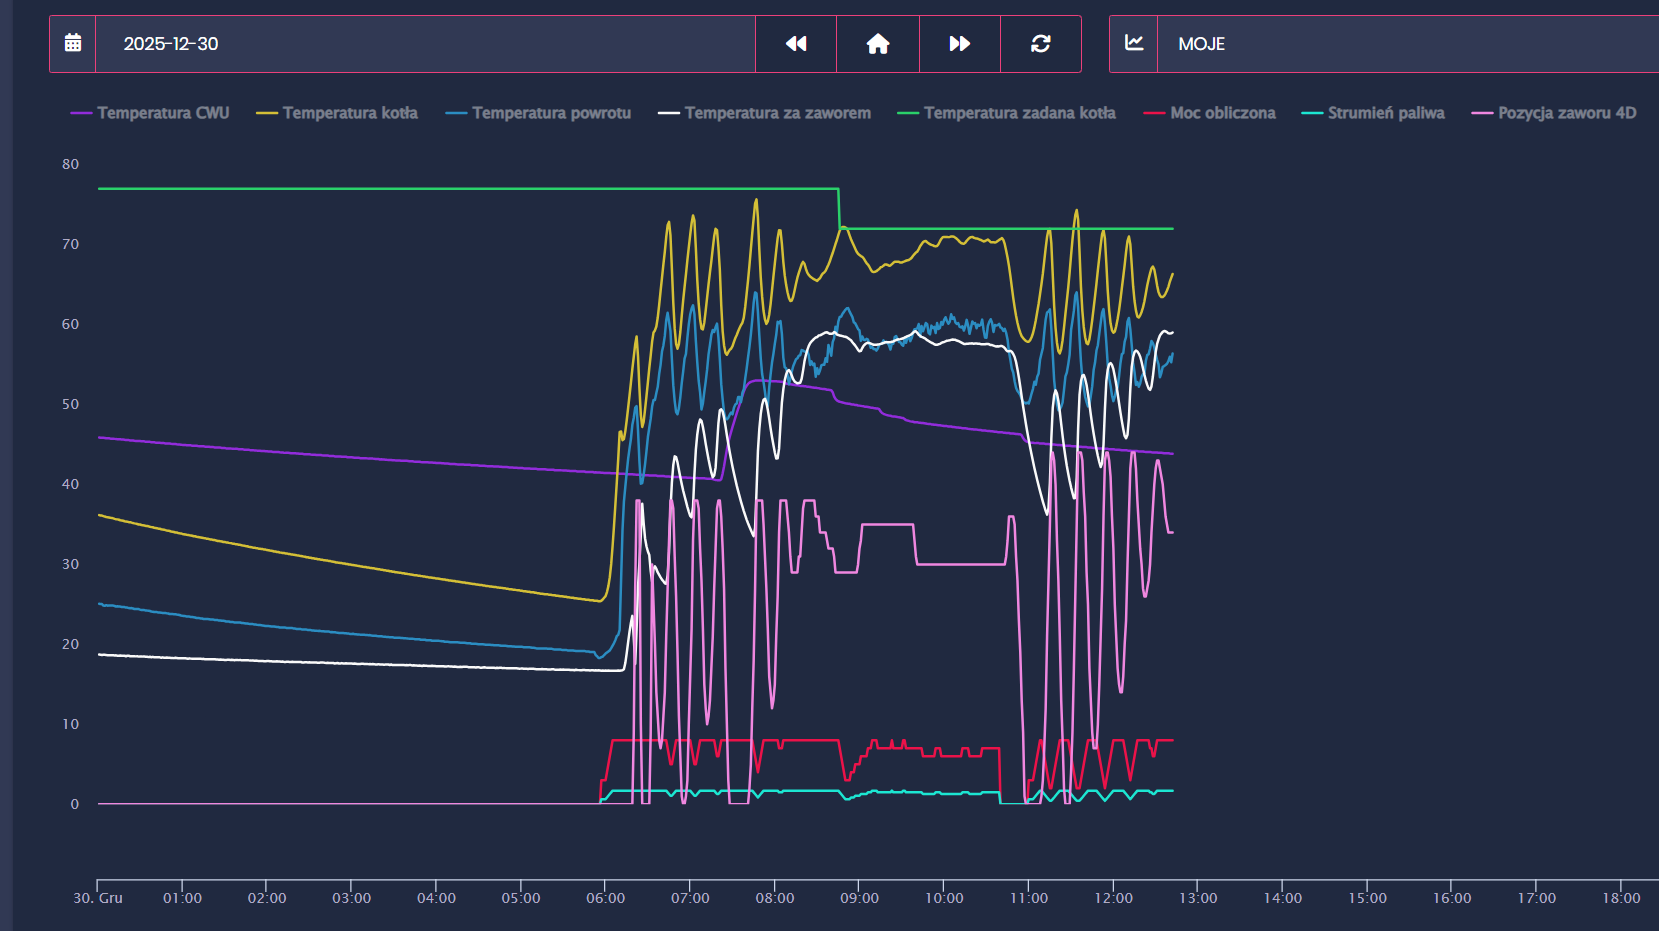The image size is (1659, 931).
Task: Refresh the chart data with the reload icon
Action: (1041, 43)
